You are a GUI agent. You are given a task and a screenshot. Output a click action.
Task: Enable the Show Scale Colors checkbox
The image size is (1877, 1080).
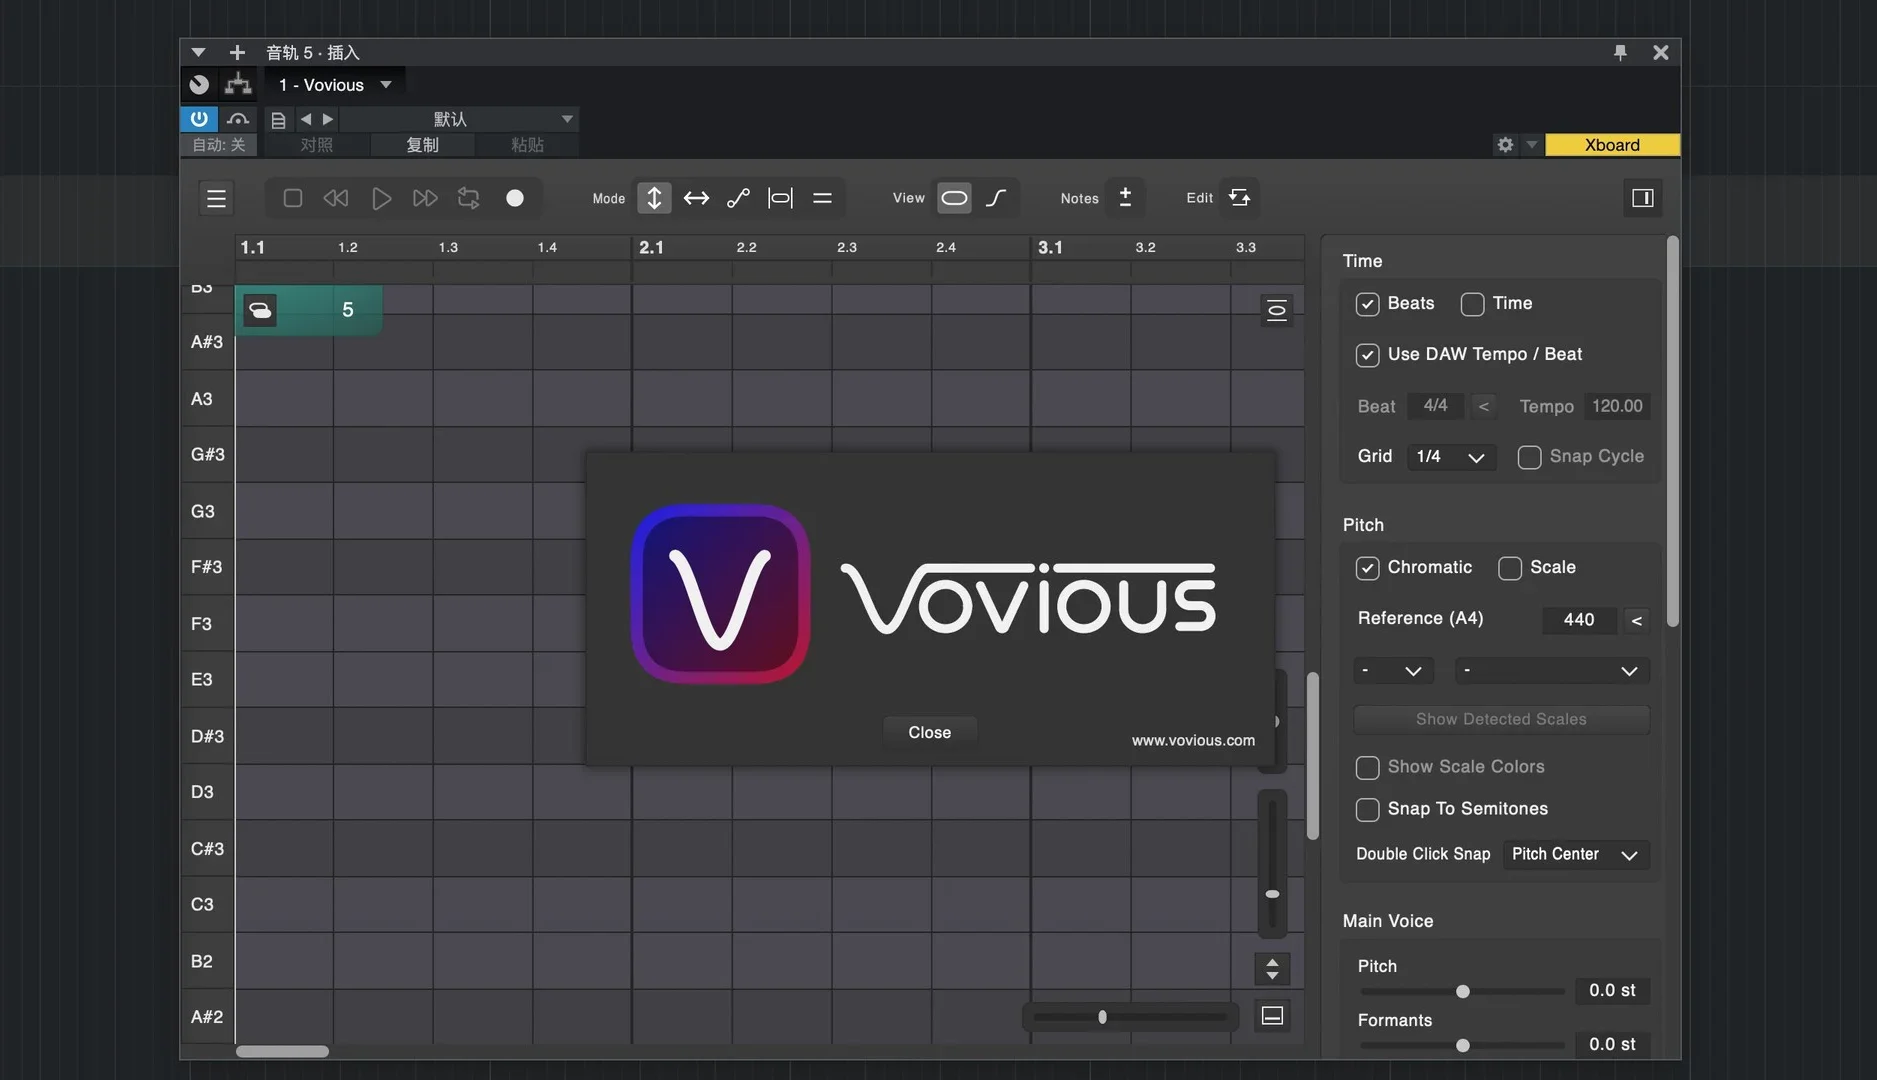pos(1367,767)
